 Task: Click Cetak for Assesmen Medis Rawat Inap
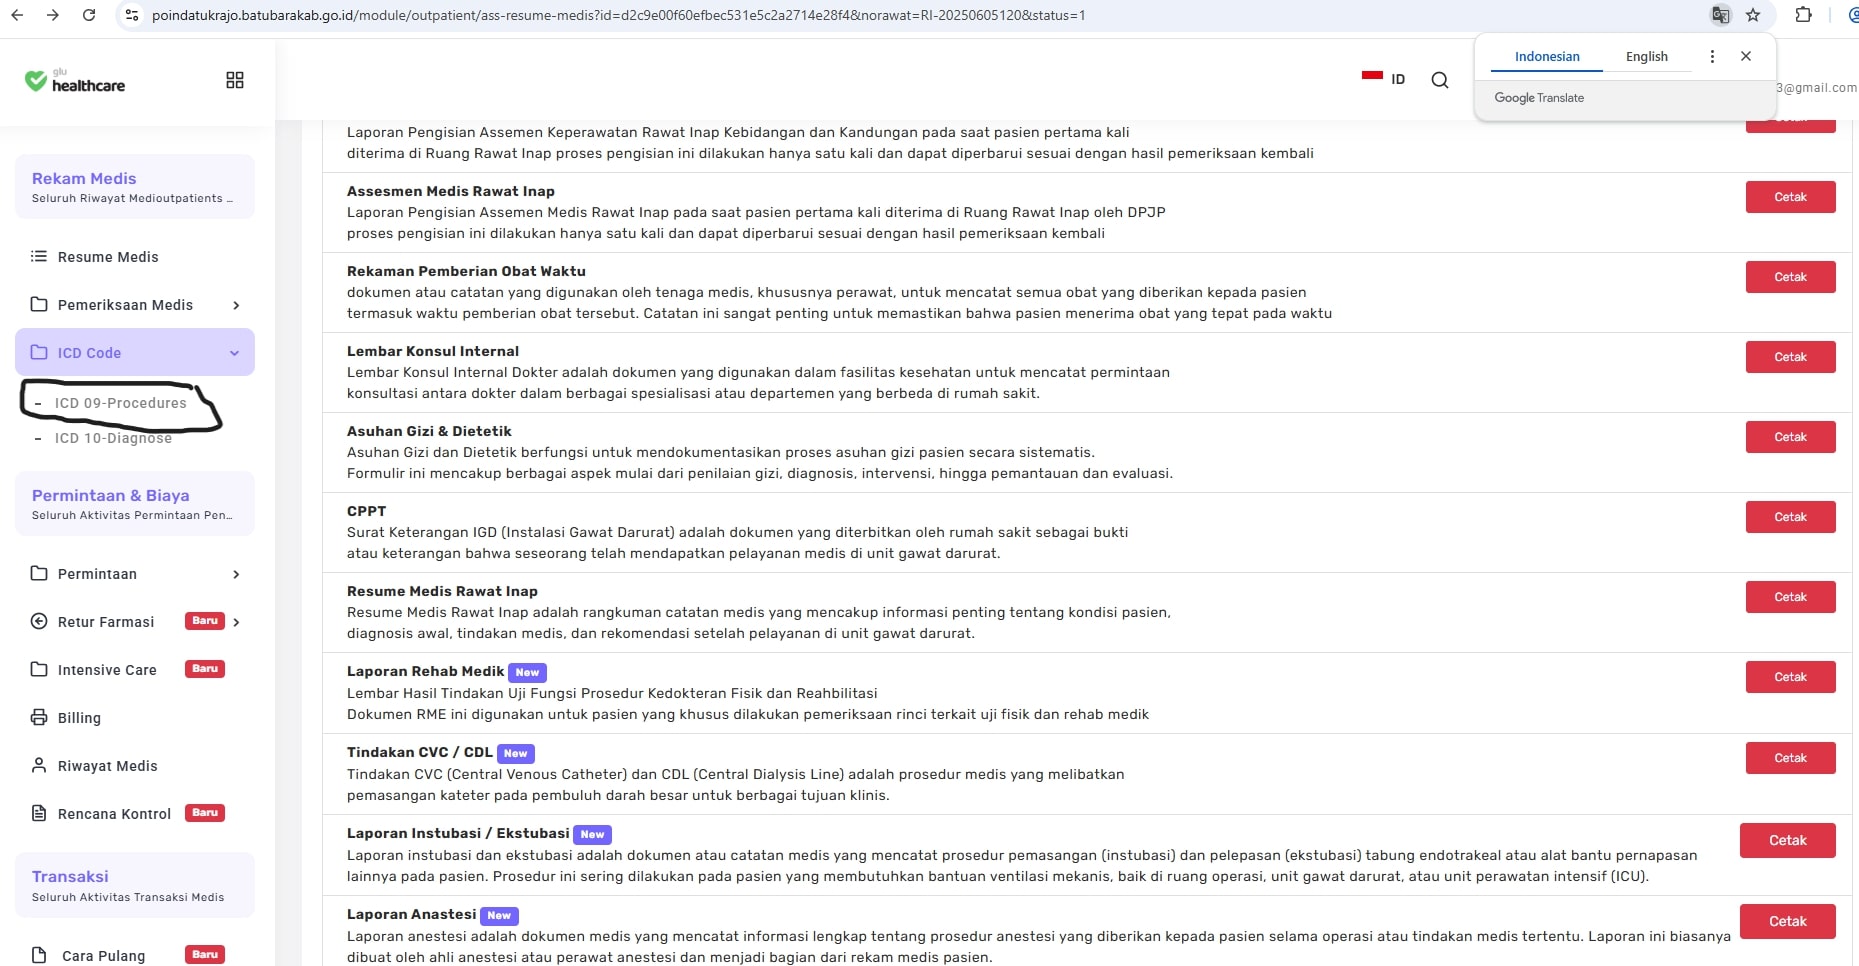(x=1790, y=197)
